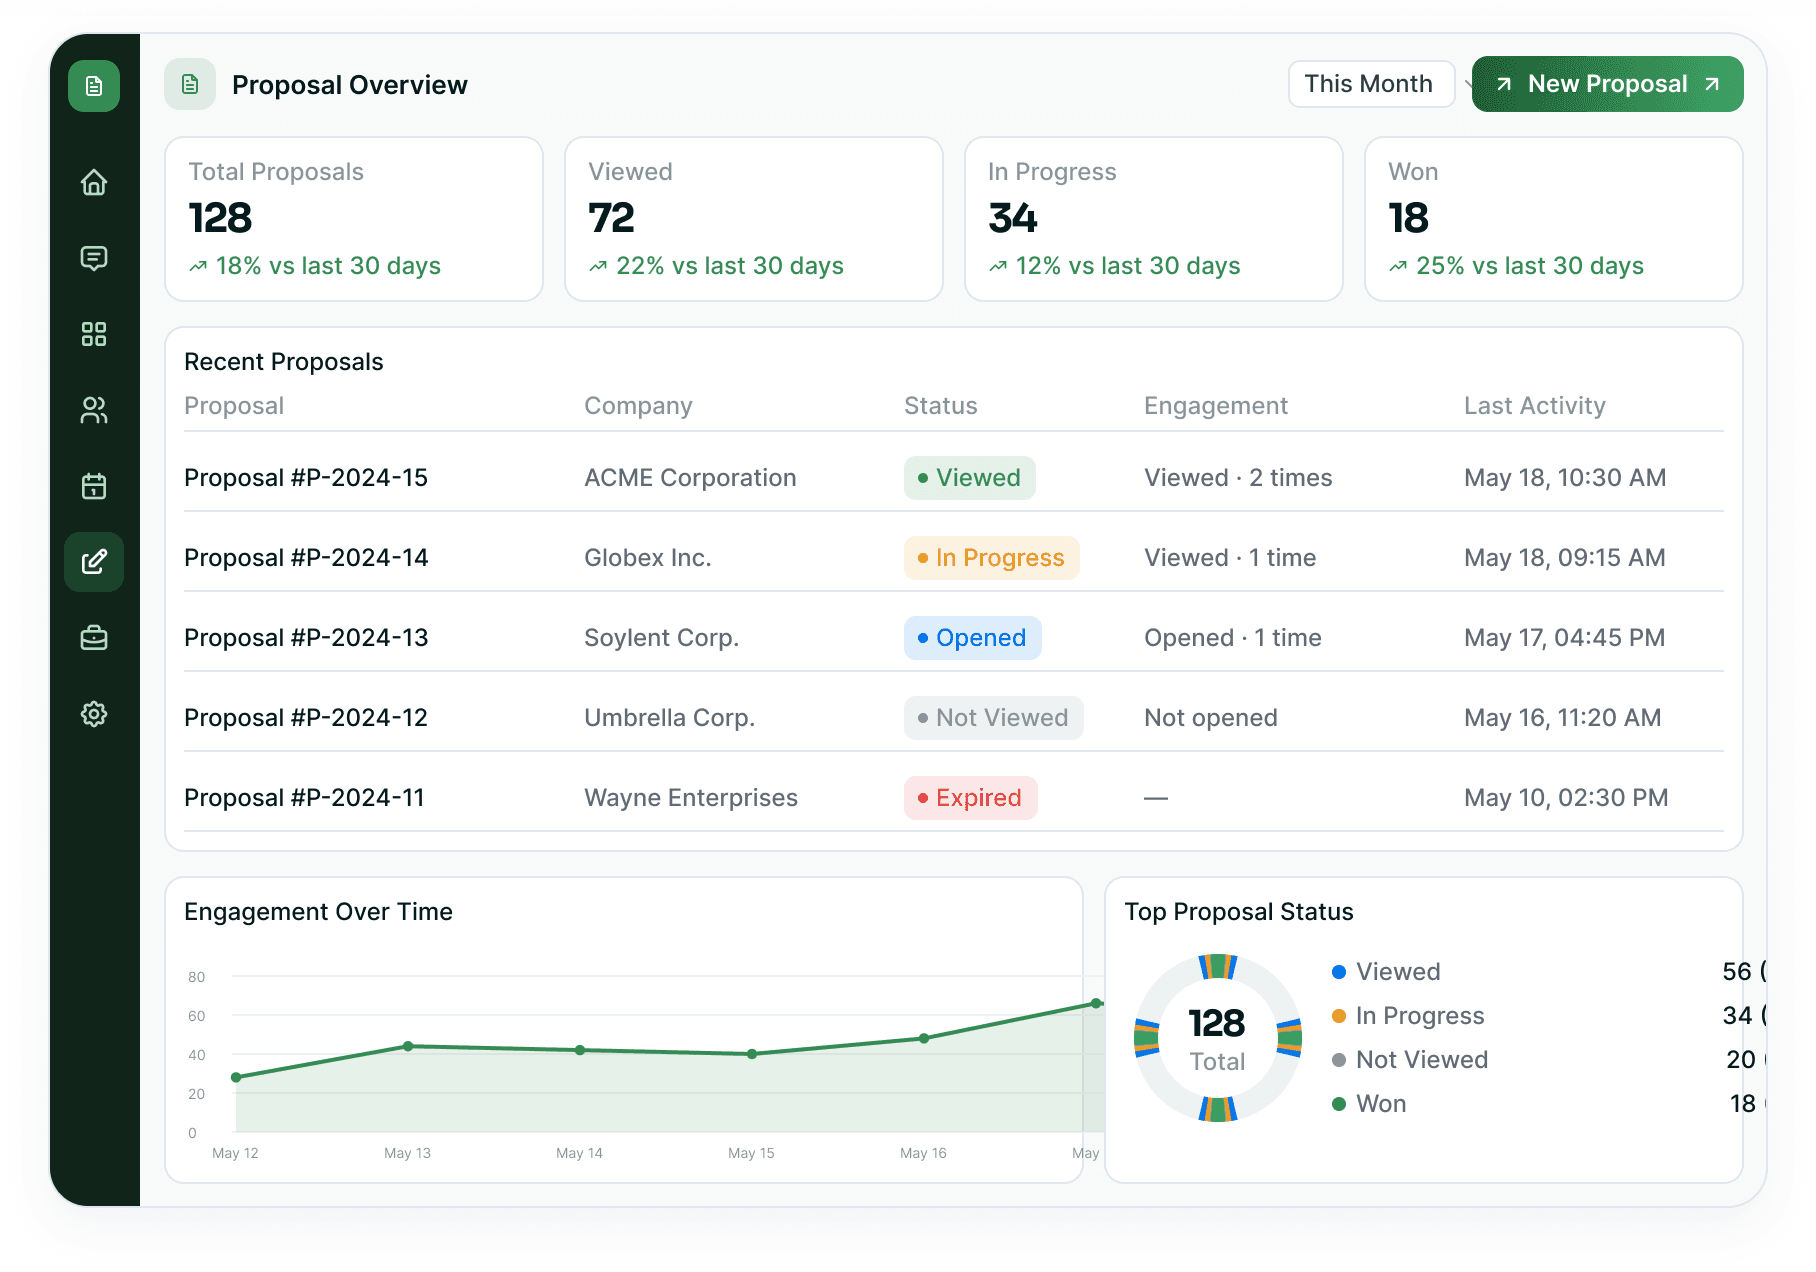Open the Messages chat icon in sidebar
The image size is (1816, 1272).
(x=94, y=258)
